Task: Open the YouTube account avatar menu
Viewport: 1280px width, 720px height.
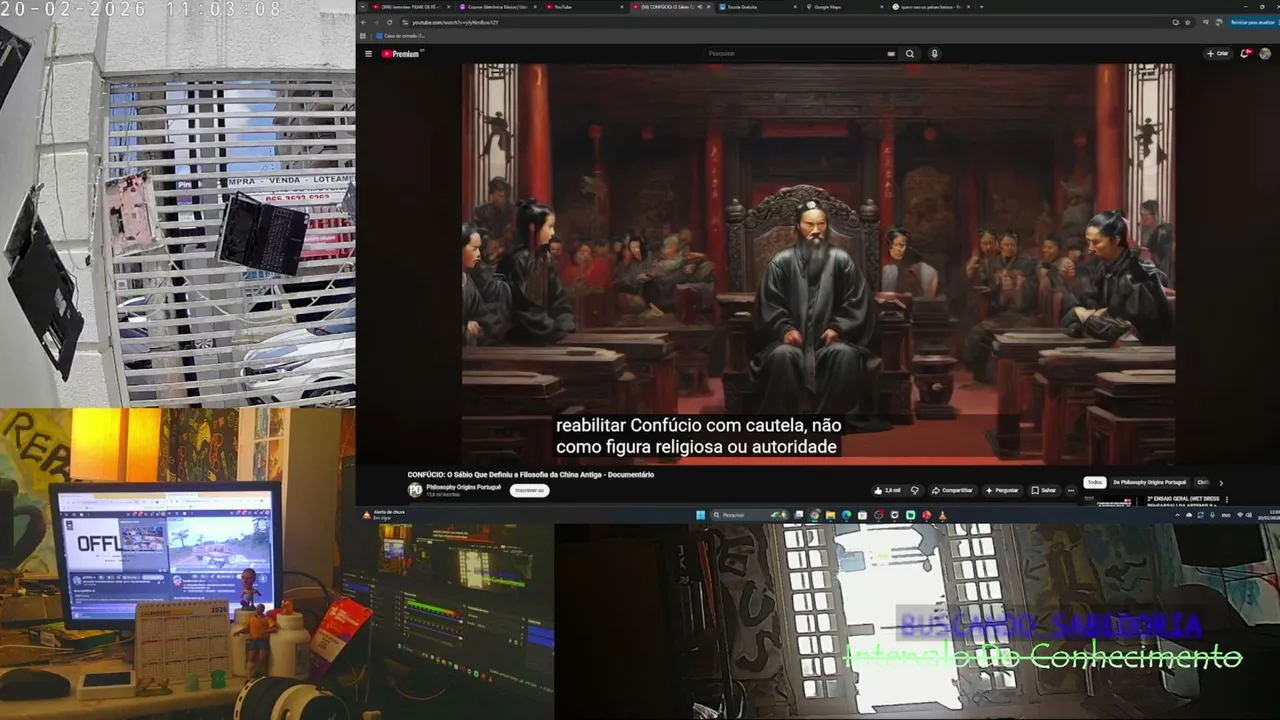Action: pos(1265,54)
